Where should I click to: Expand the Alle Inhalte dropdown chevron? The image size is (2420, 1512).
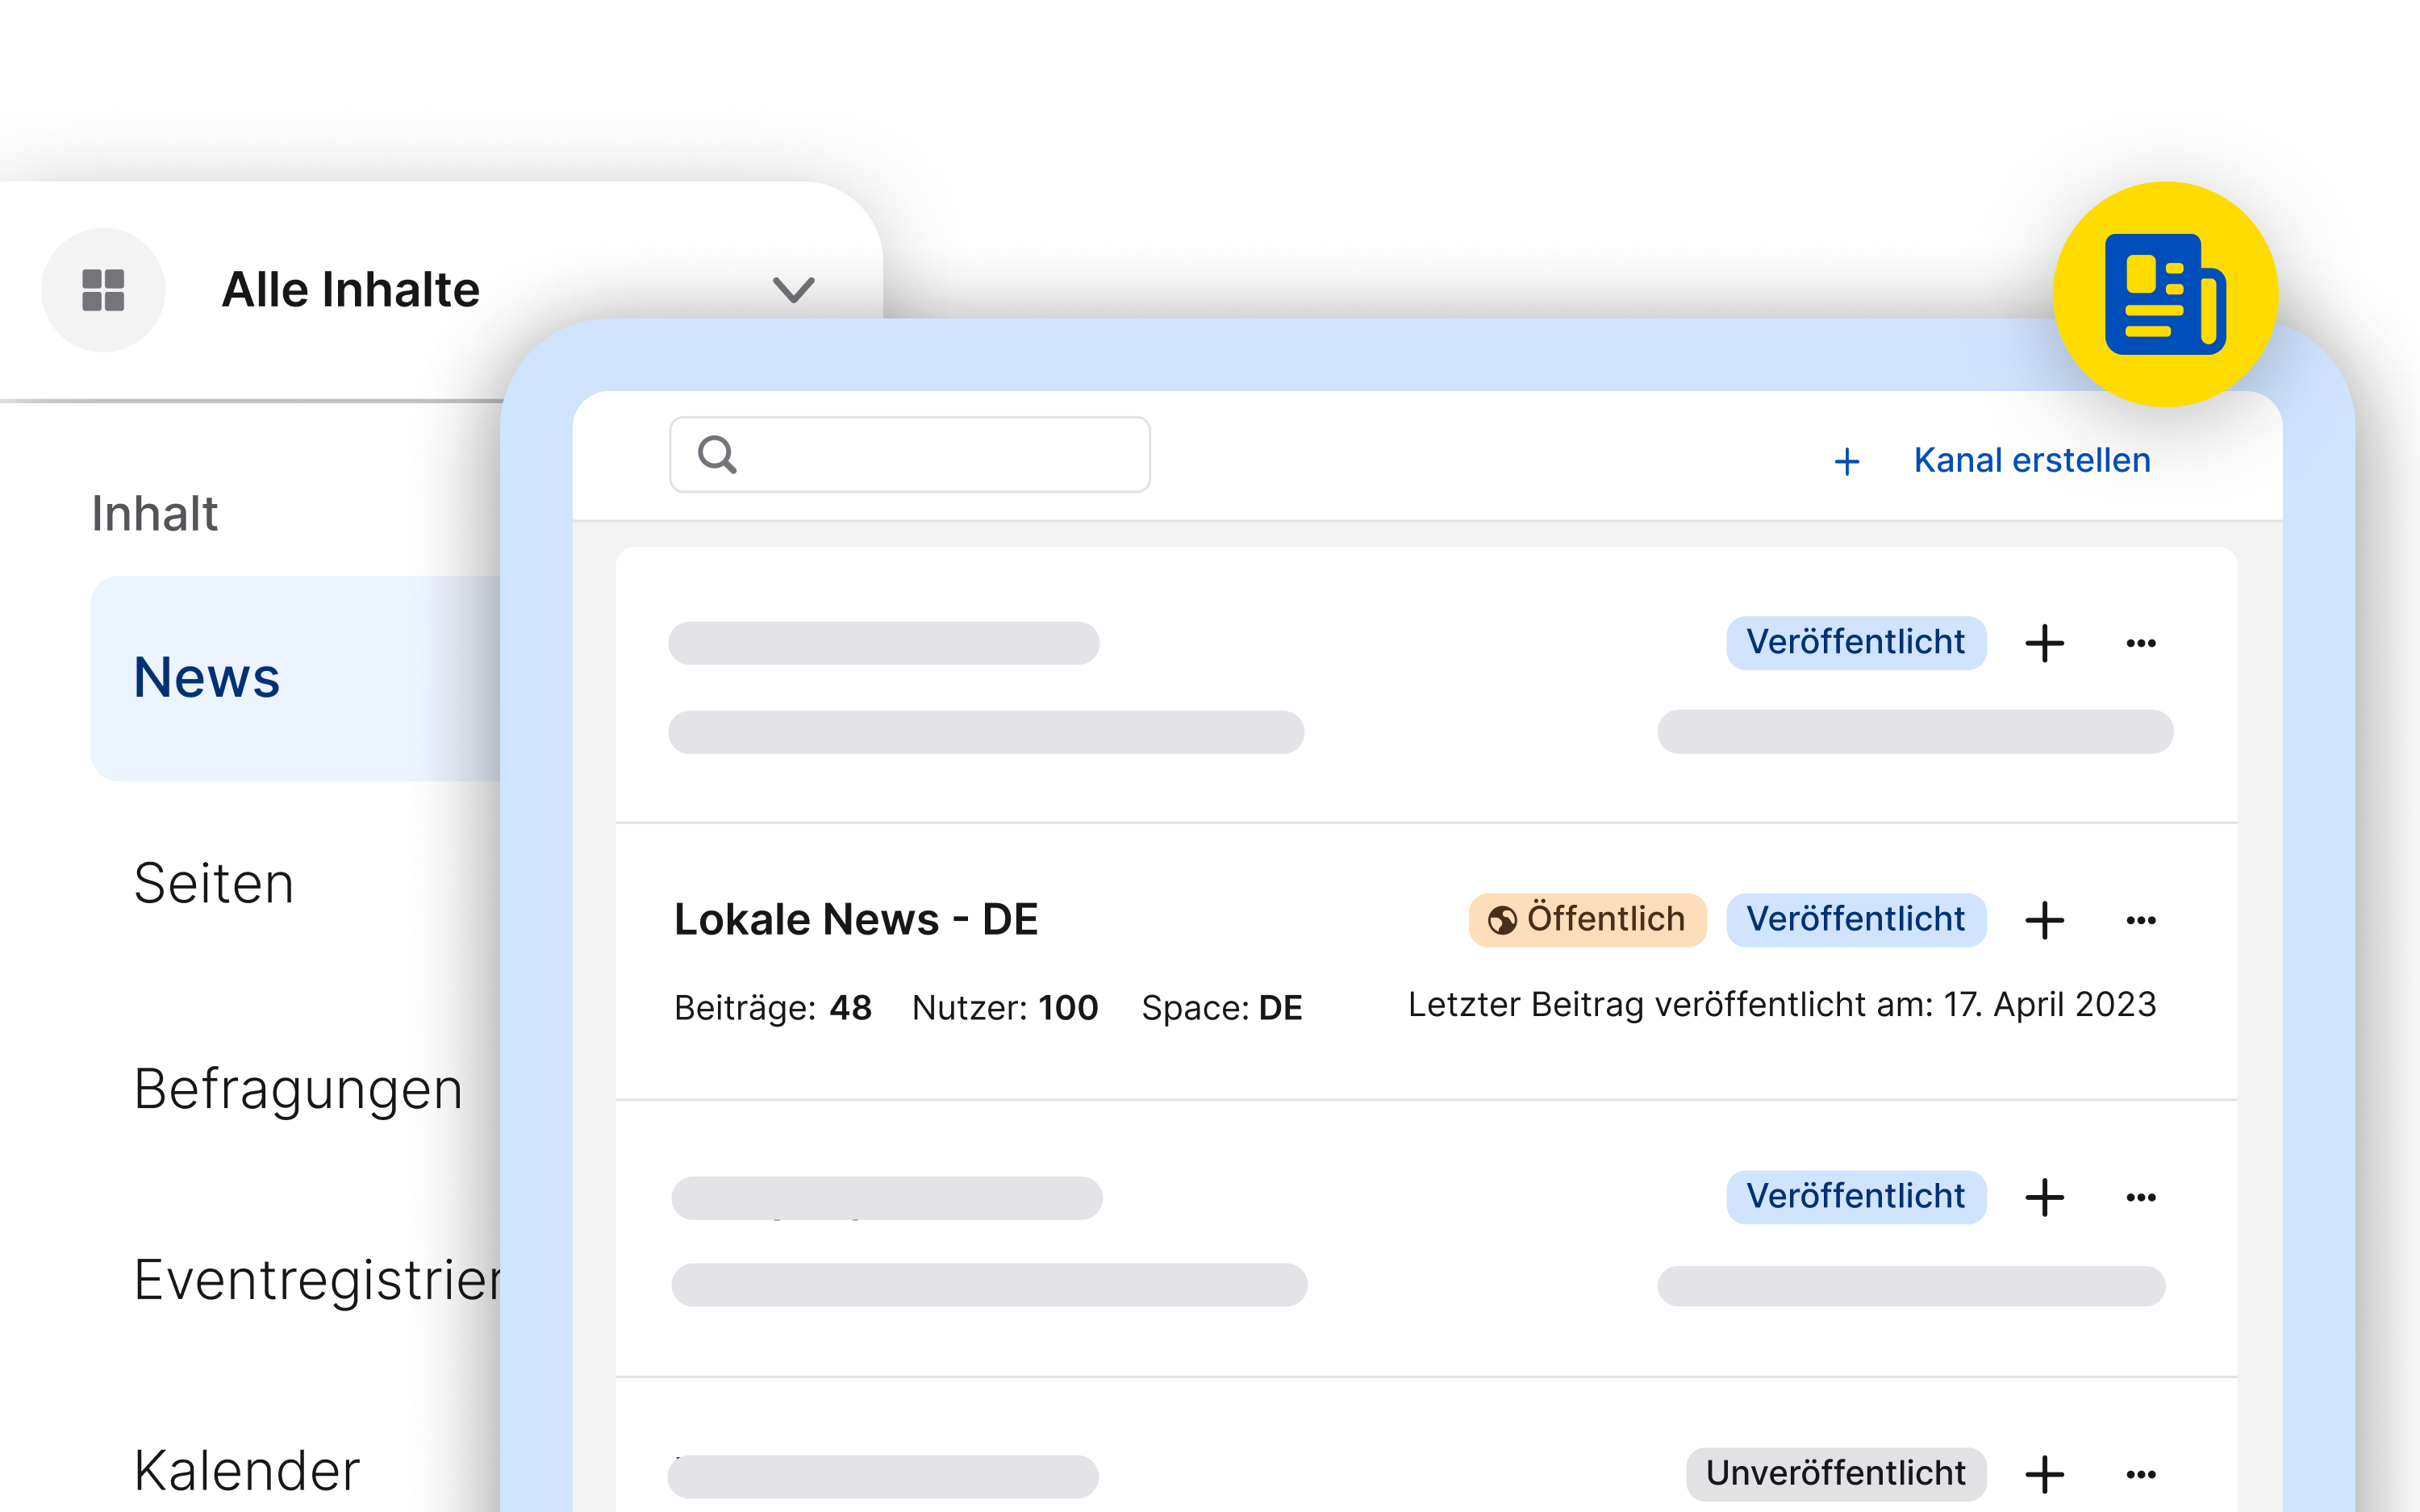794,290
